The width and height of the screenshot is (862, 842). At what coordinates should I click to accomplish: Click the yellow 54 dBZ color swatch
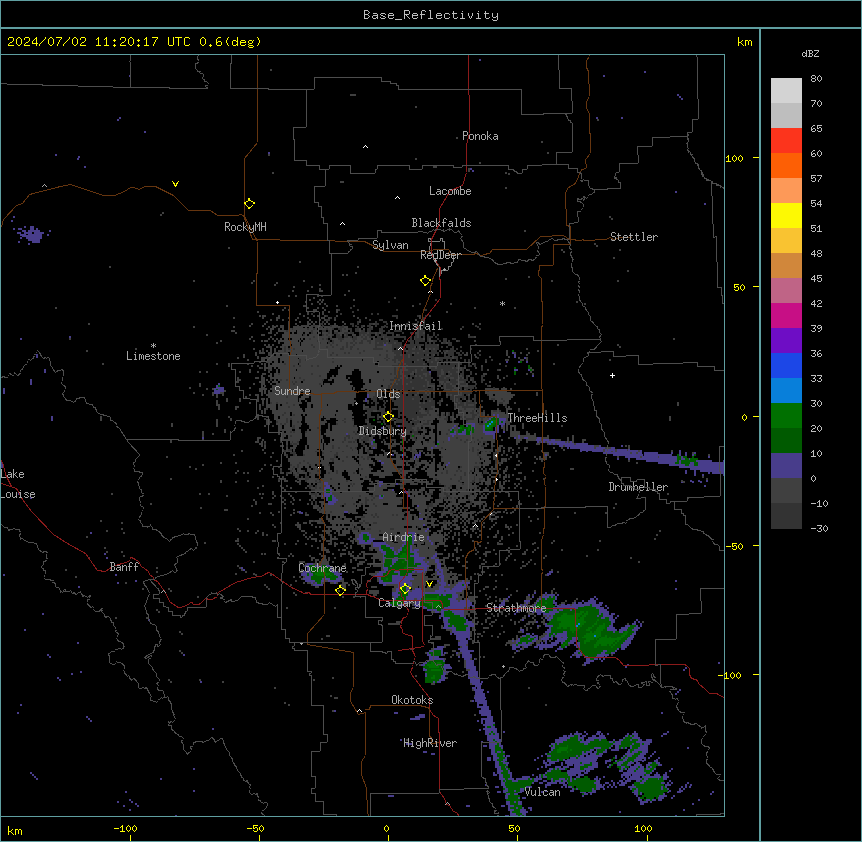786,215
